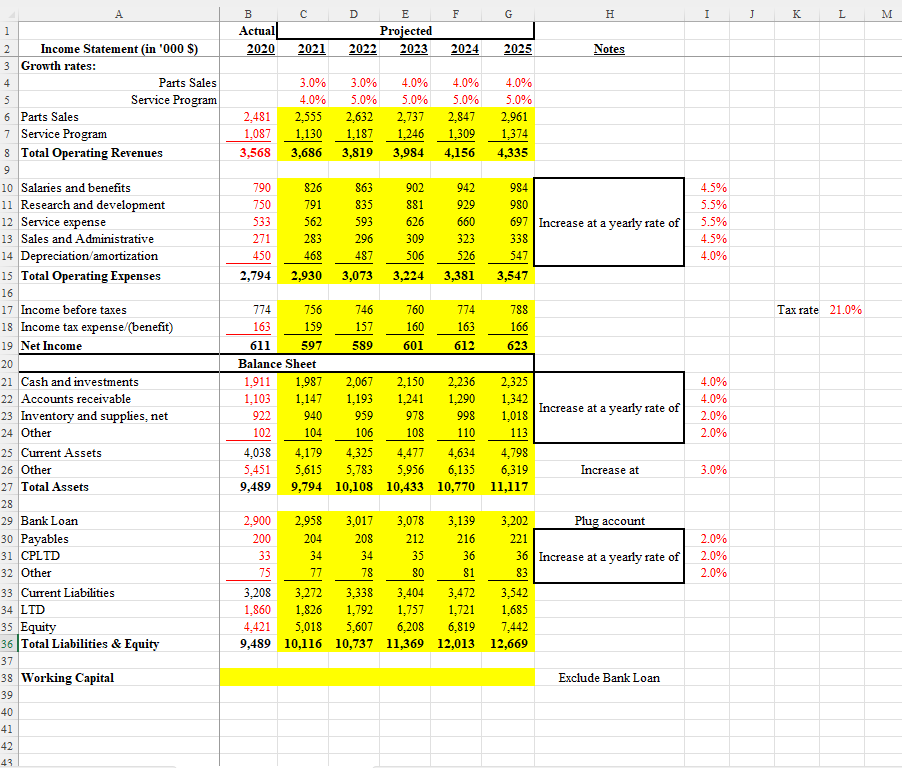Select Total Liabilities & Equity 2025 value 12,669

tap(509, 644)
